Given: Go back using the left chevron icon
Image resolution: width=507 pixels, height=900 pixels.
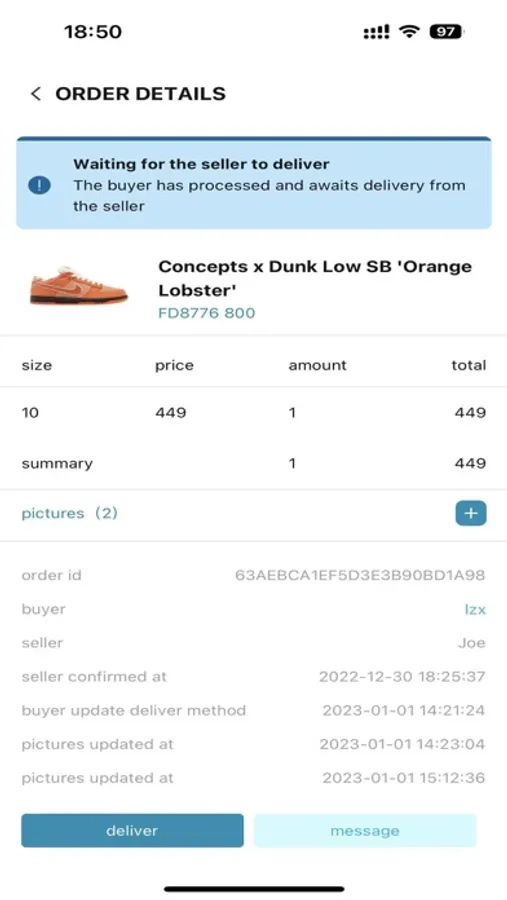Looking at the screenshot, I should point(36,94).
